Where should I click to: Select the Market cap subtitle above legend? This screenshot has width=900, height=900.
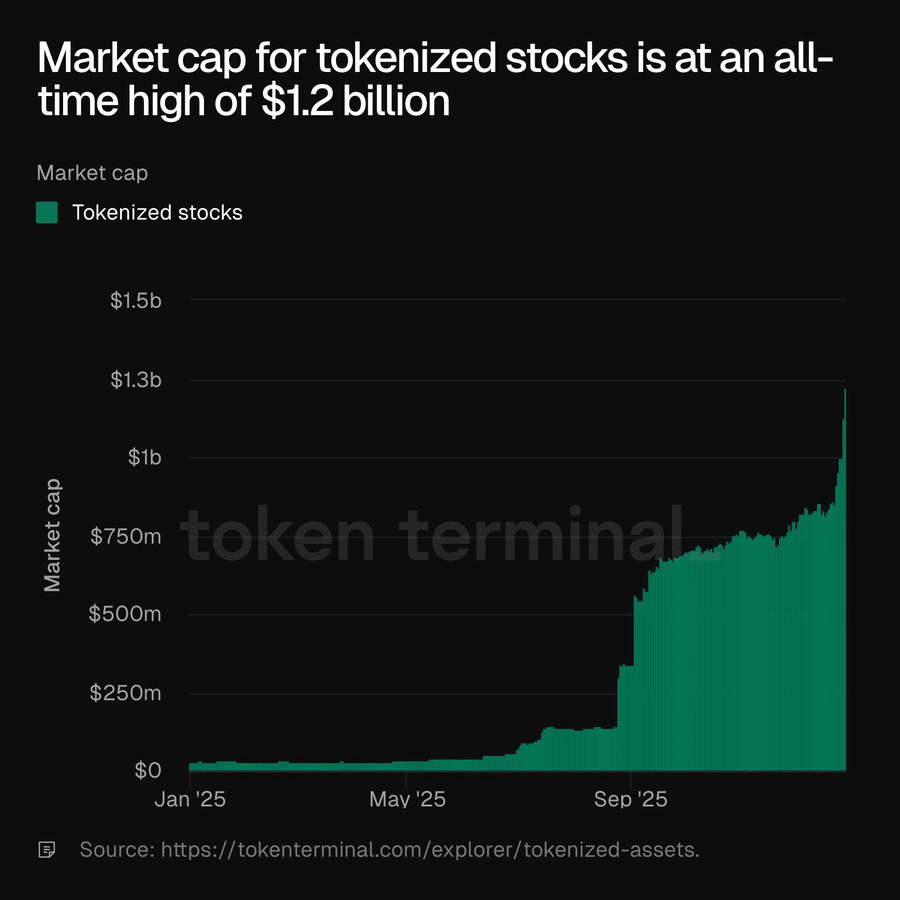click(x=92, y=172)
